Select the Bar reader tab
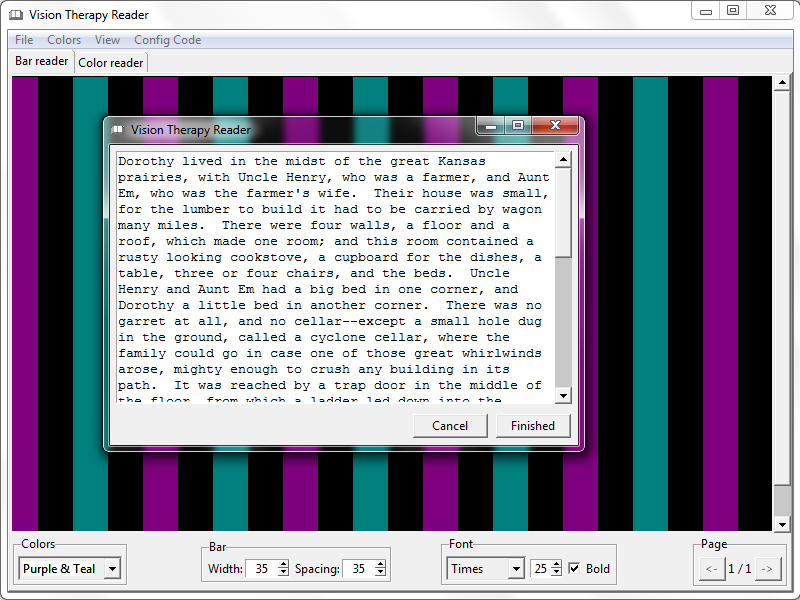 [40, 62]
